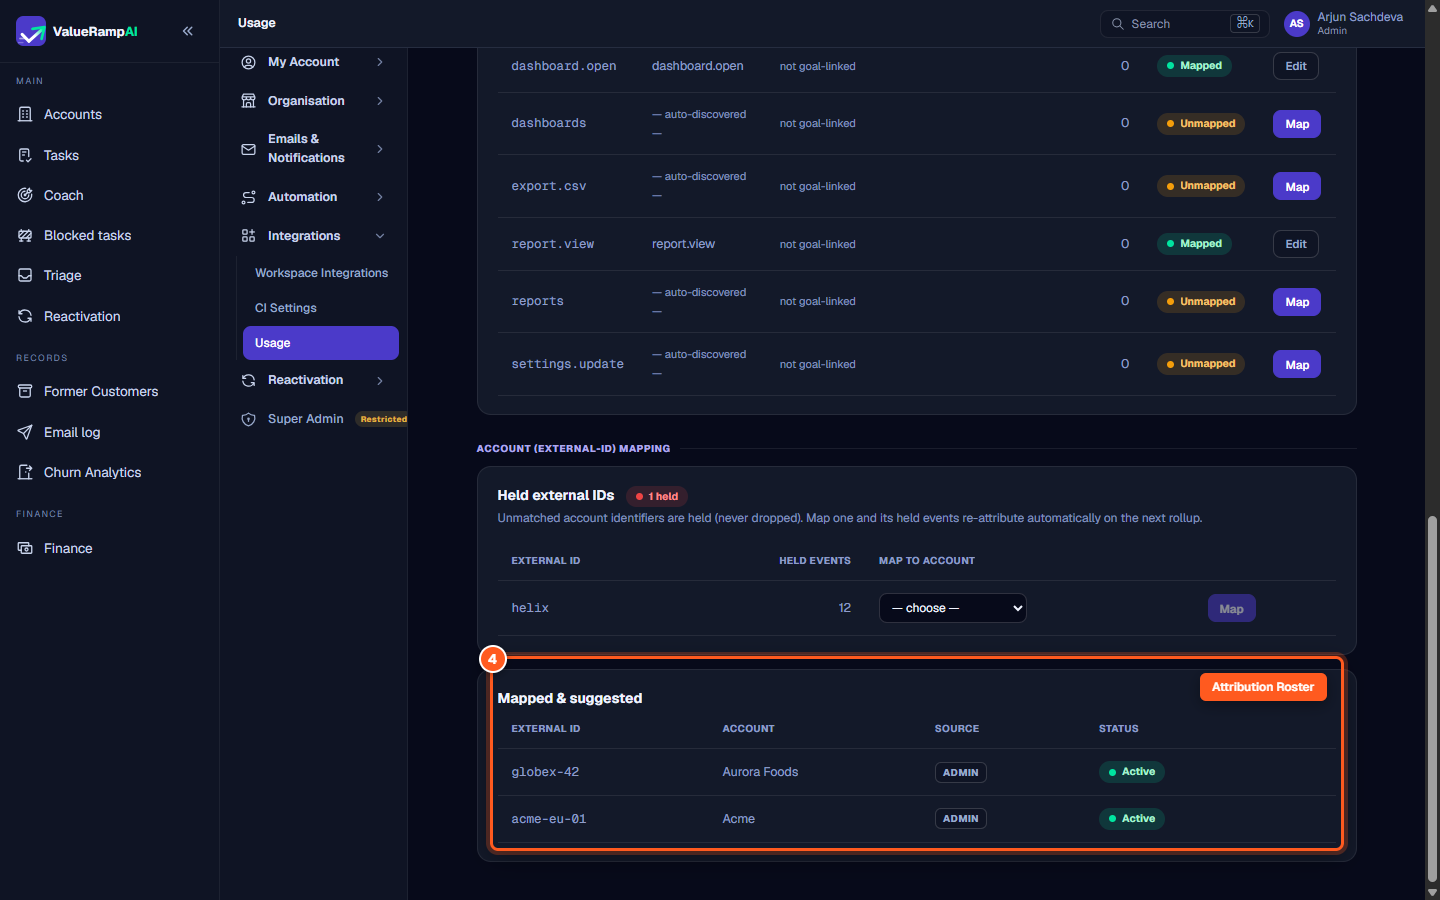The width and height of the screenshot is (1440, 900).
Task: Click the Integrations grid icon
Action: (x=248, y=236)
